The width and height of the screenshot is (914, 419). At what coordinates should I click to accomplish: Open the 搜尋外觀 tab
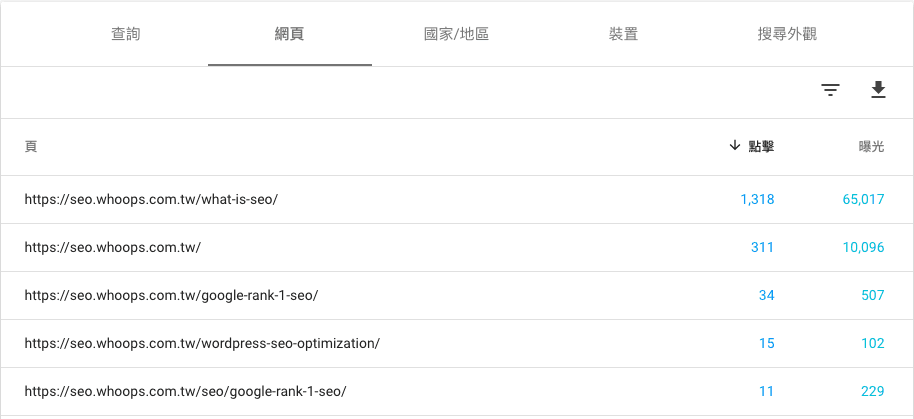point(787,34)
